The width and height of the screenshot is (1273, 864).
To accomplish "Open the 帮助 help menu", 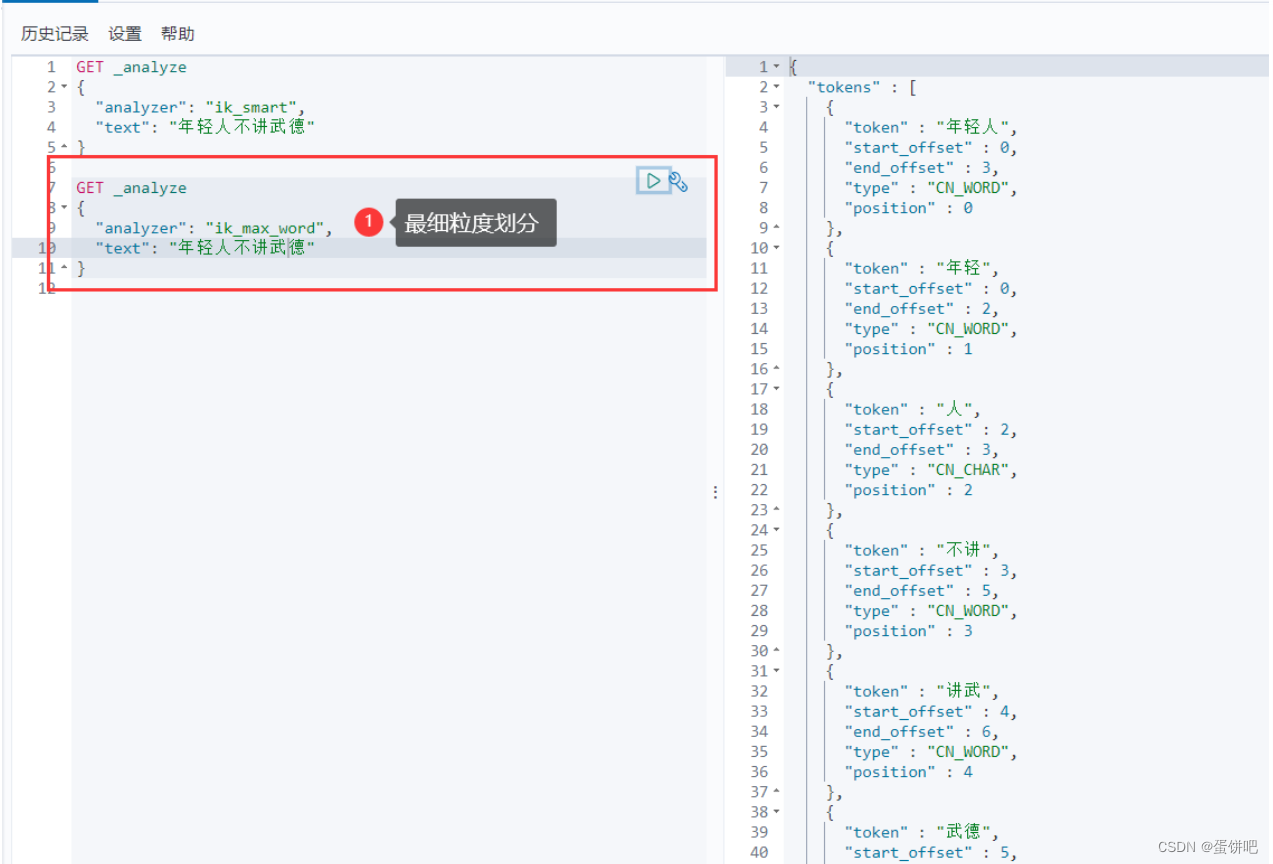I will (177, 34).
